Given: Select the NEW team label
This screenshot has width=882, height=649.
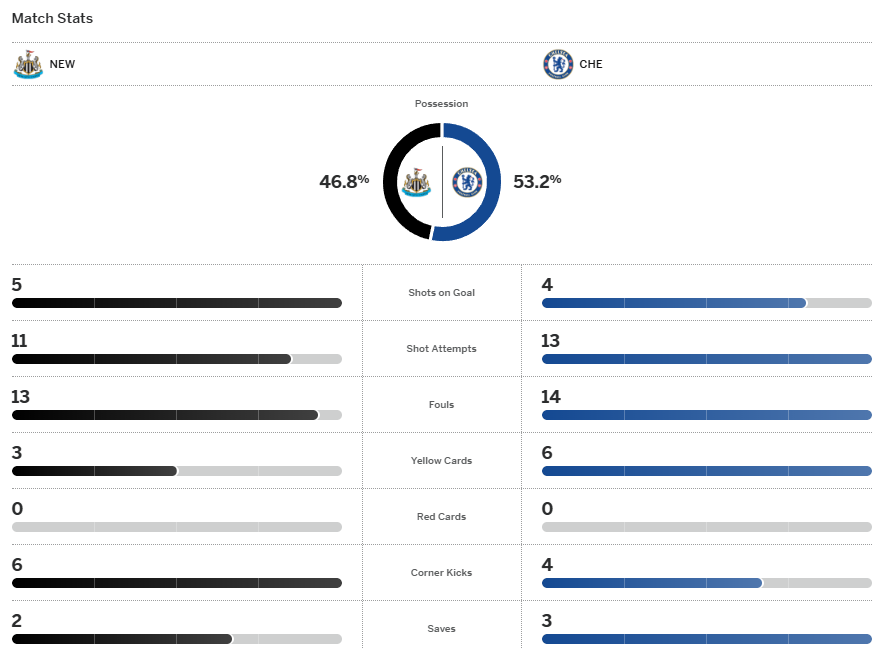Looking at the screenshot, I should point(62,65).
